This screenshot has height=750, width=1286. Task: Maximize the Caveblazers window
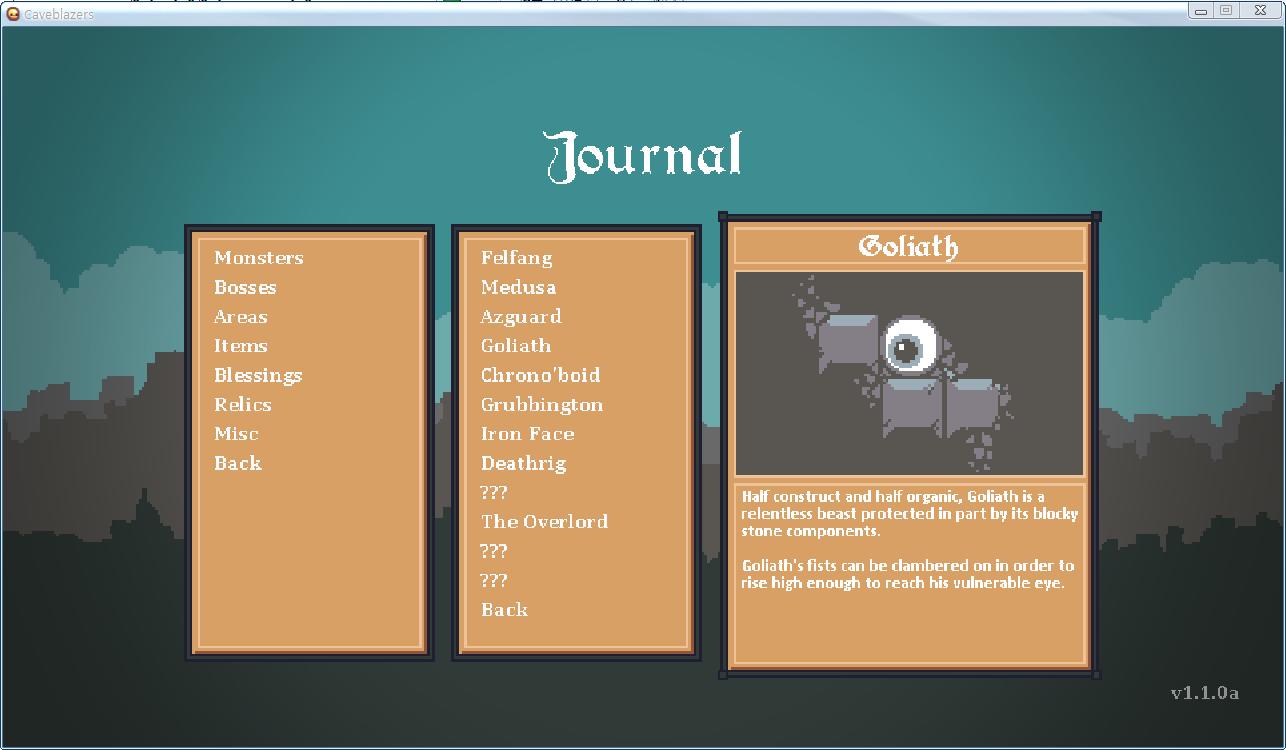tap(1226, 10)
